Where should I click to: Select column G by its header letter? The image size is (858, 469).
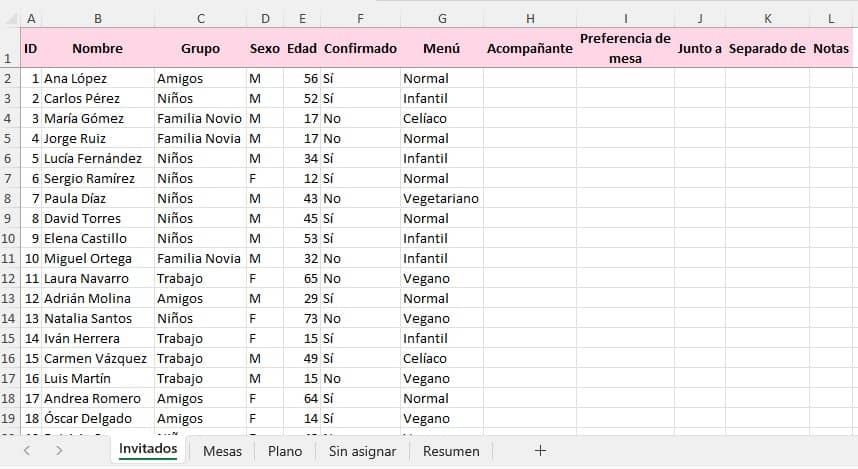coord(441,18)
